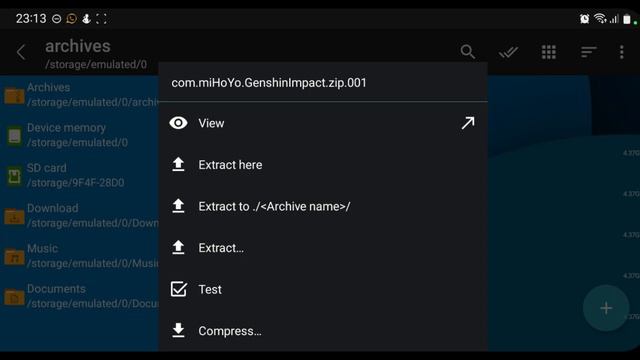Viewport: 640px width, 360px height.
Task: Switch to grid view icon
Action: 549,52
